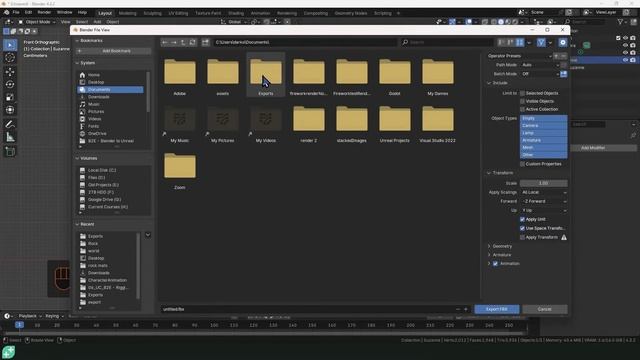Click Export FBX button
The height and width of the screenshot is (360, 640).
(x=497, y=309)
